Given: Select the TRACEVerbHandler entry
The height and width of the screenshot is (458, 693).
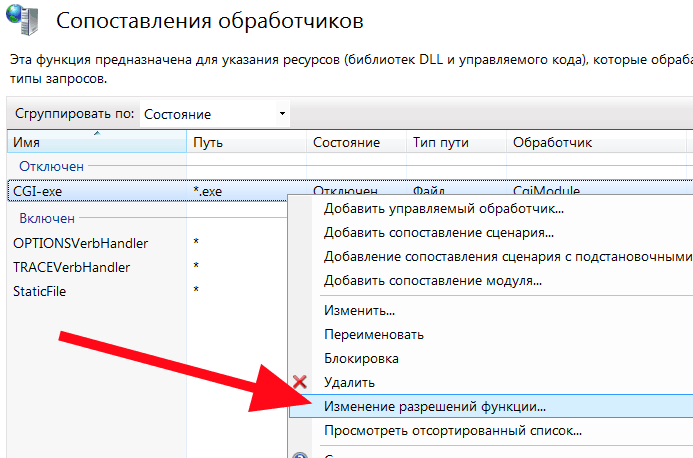Looking at the screenshot, I should click(x=71, y=267).
